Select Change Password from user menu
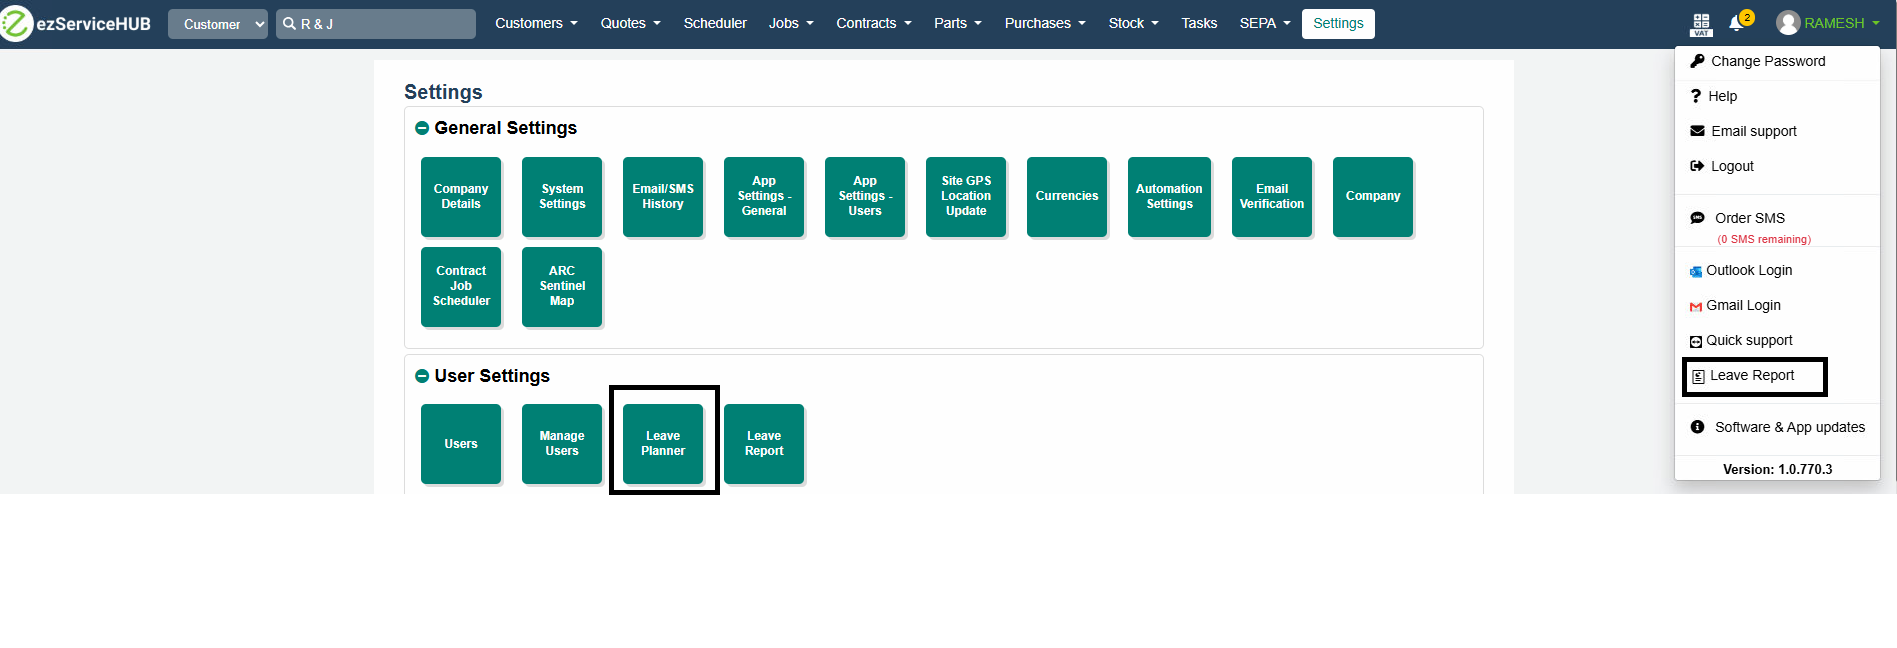Screen dimensions: 1897x648 pyautogui.click(x=1767, y=61)
